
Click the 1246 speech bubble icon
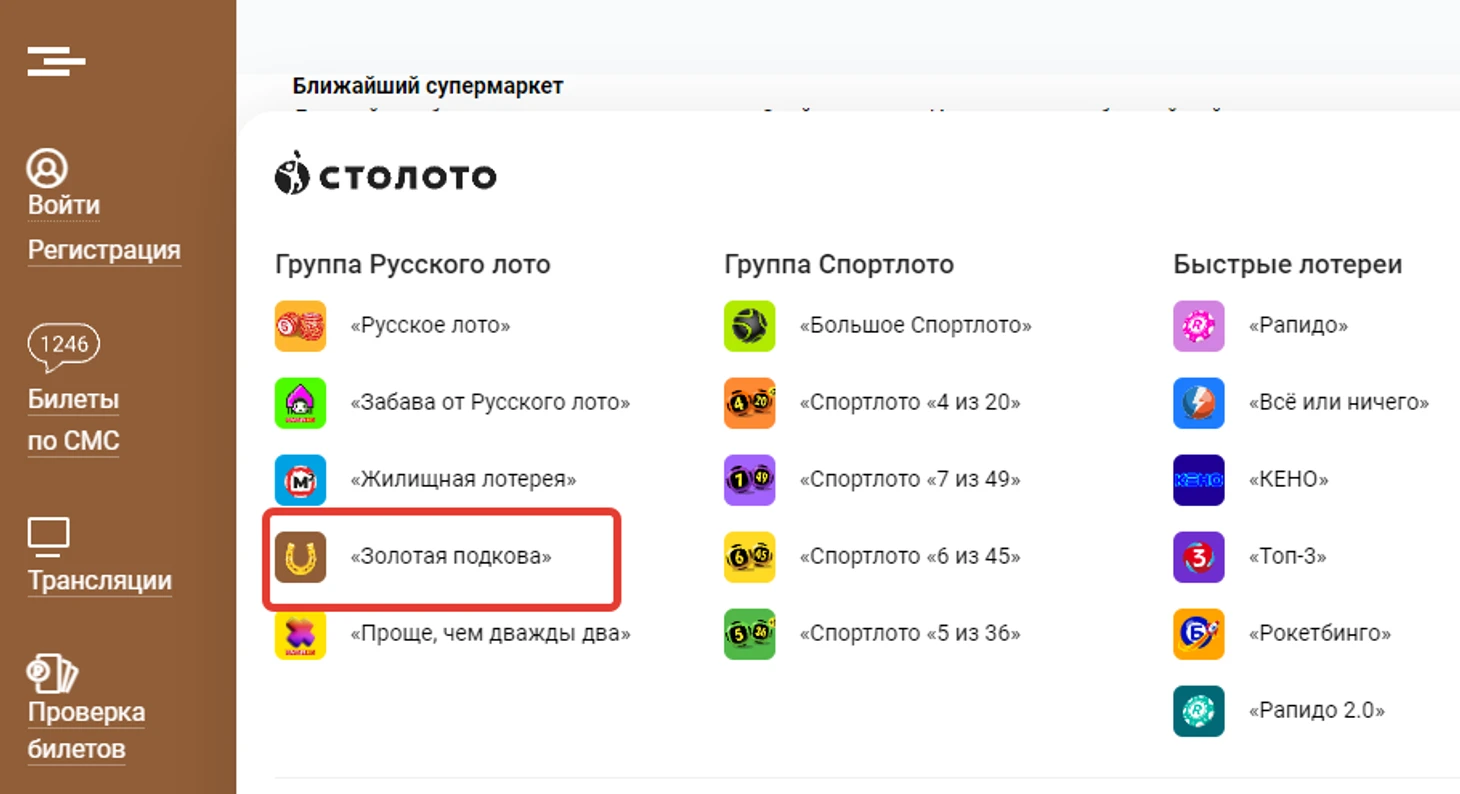(64, 345)
